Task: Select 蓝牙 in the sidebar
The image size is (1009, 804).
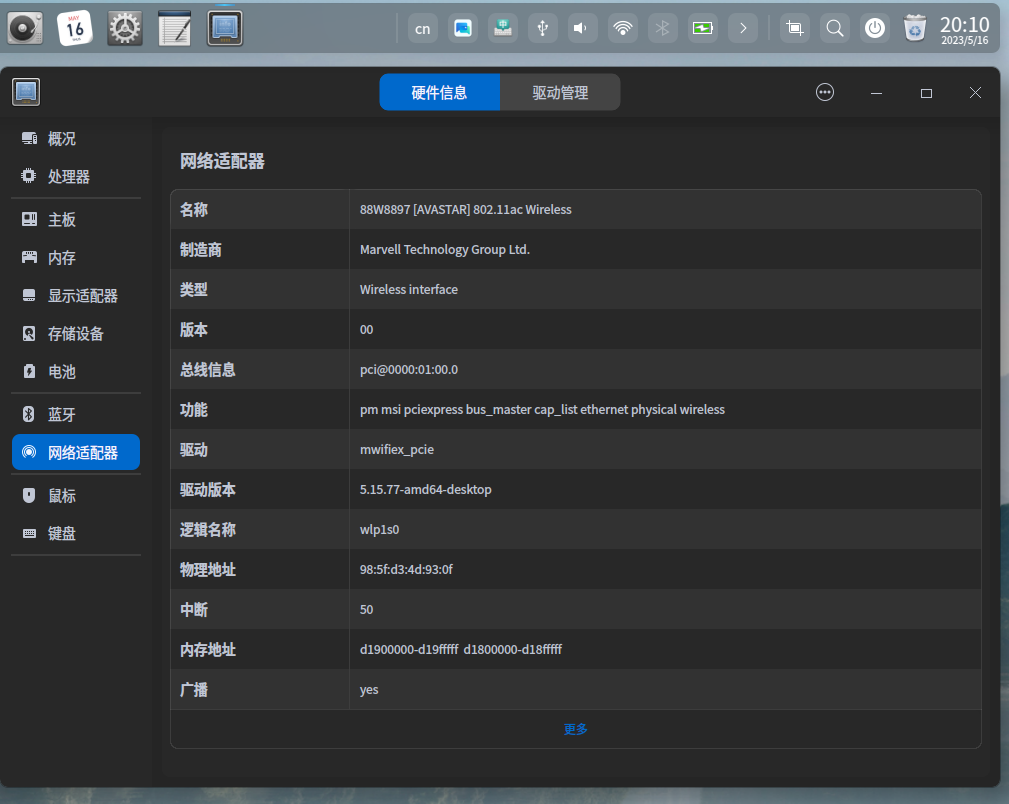Action: pyautogui.click(x=76, y=415)
